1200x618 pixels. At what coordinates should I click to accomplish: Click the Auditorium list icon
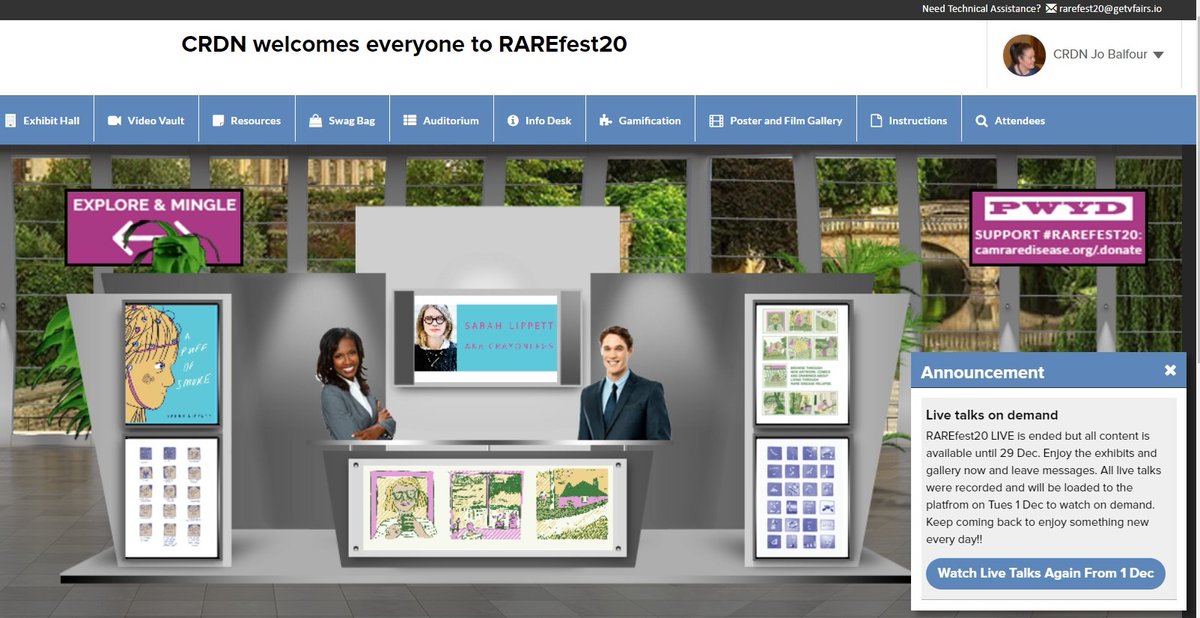[x=410, y=120]
